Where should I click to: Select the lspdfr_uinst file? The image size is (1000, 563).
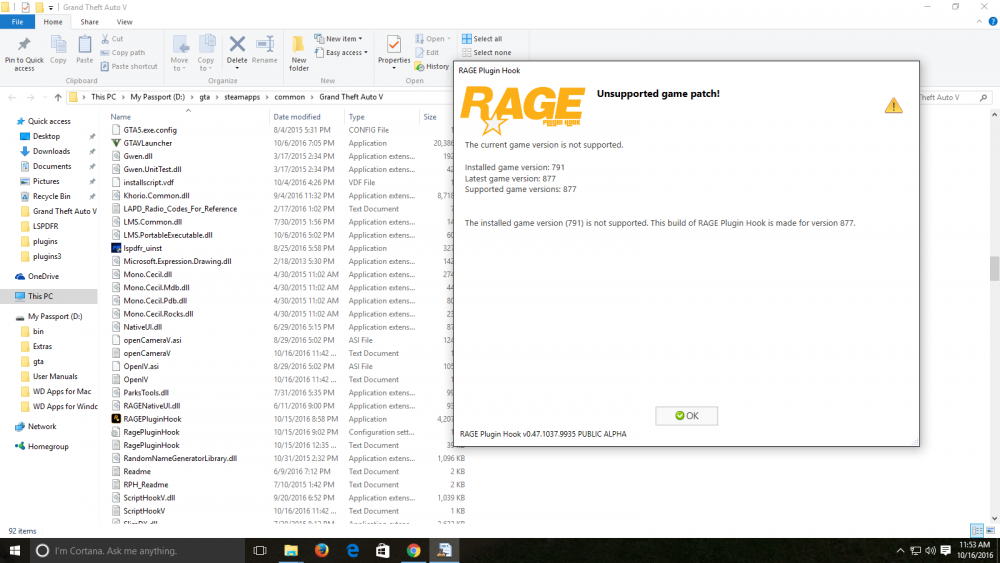click(142, 248)
